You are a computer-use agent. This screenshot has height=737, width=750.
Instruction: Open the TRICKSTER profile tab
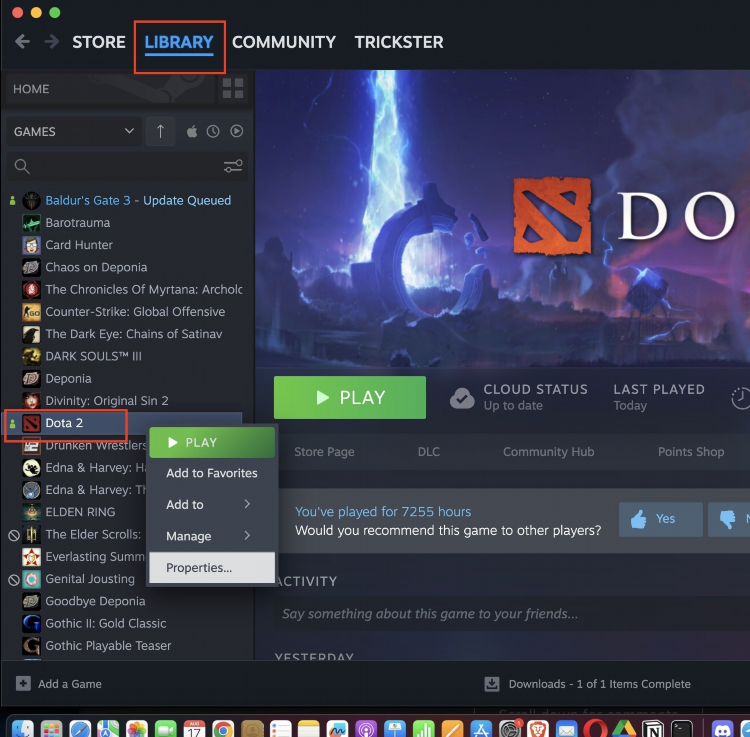click(x=399, y=42)
